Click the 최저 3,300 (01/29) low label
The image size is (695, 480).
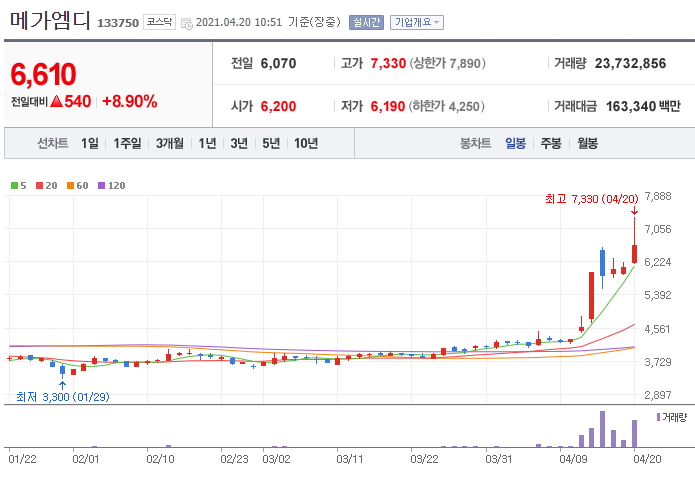point(62,397)
